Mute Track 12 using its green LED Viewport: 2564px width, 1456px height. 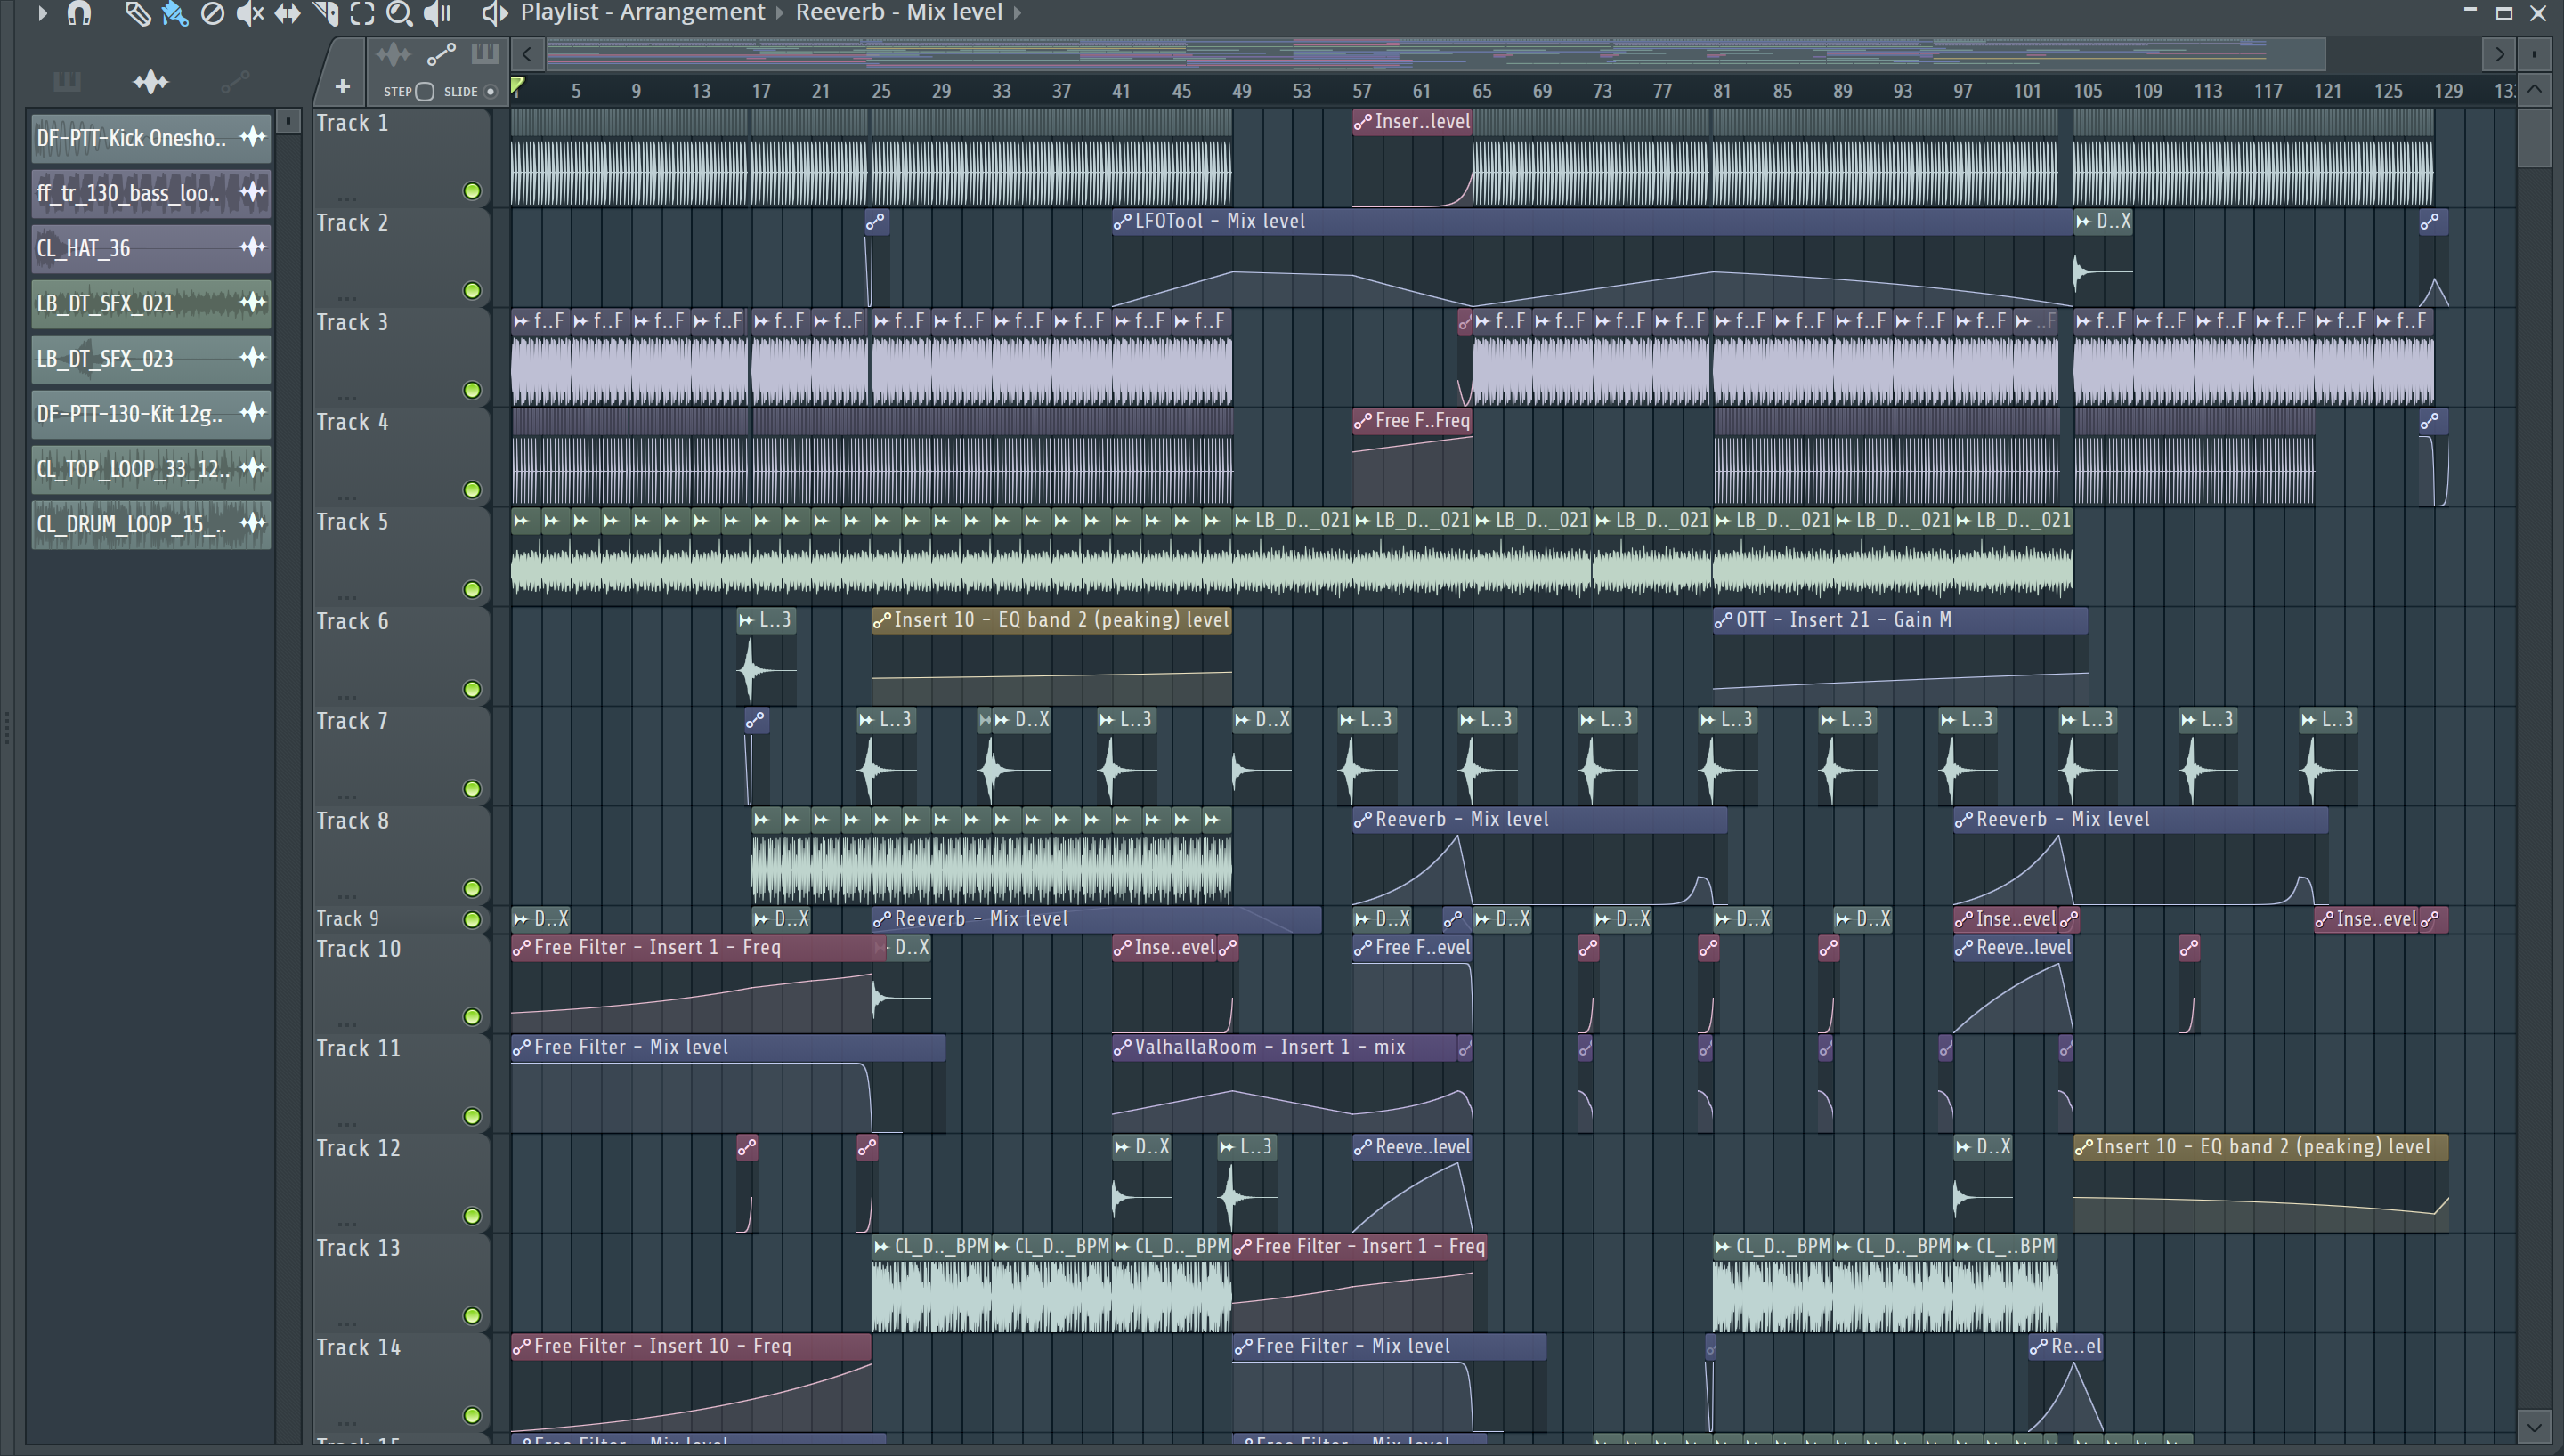(x=472, y=1216)
